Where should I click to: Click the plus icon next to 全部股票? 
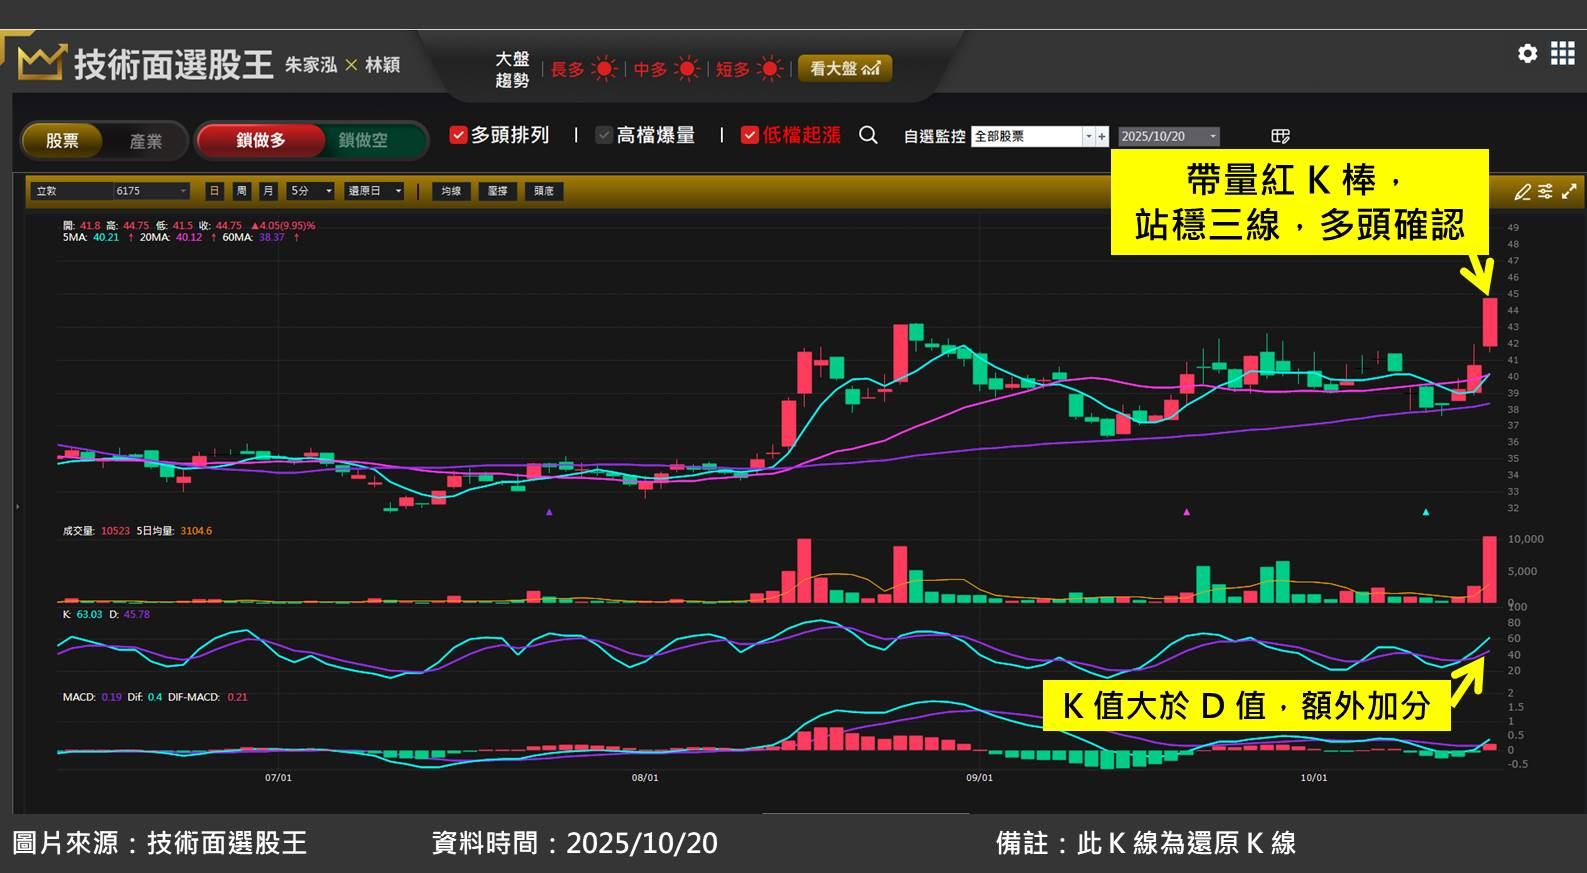pyautogui.click(x=1102, y=136)
